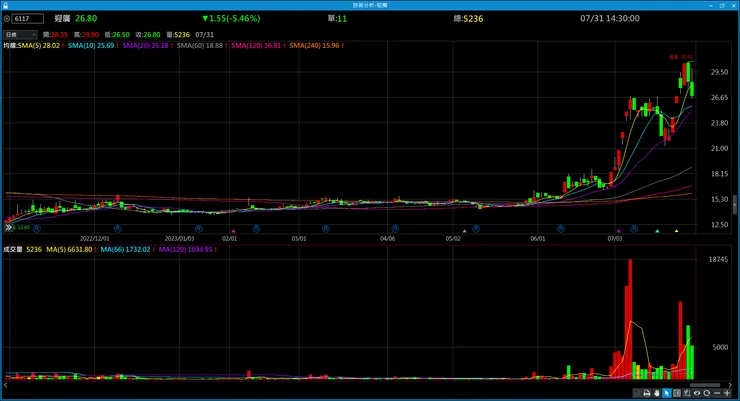Open the 日線 period dropdown

(x=20, y=34)
